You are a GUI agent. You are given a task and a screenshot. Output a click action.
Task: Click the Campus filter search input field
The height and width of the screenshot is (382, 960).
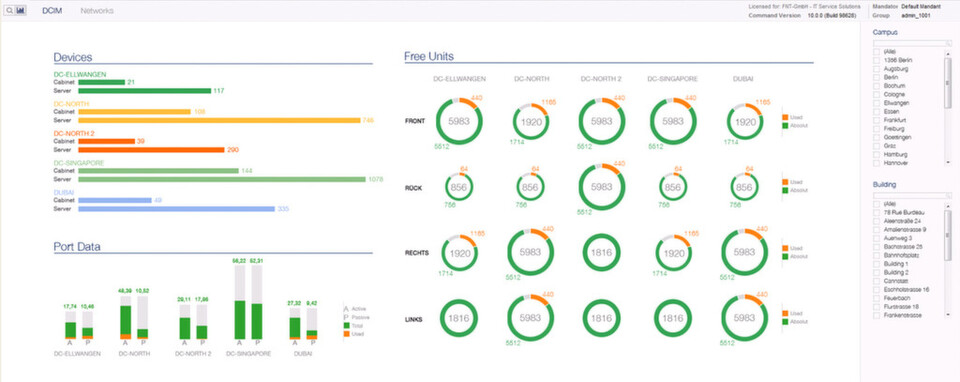click(x=909, y=43)
